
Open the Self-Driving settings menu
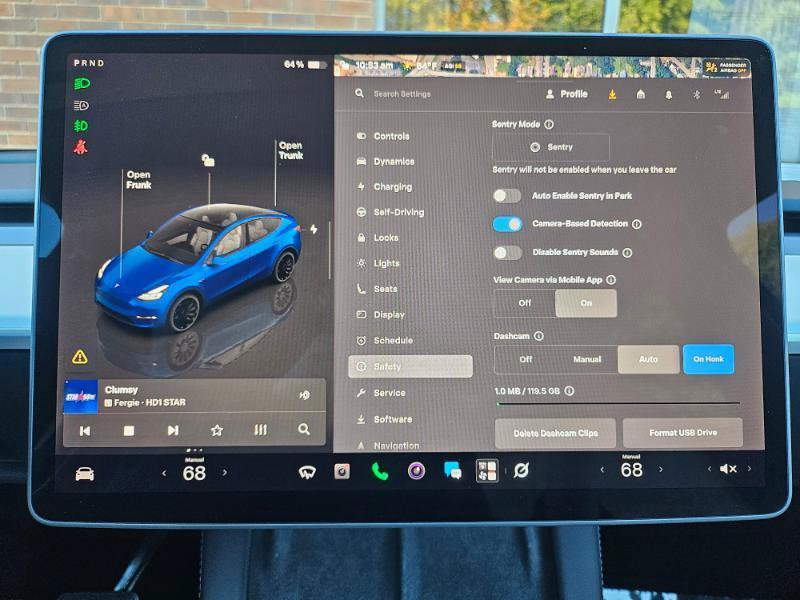[398, 212]
